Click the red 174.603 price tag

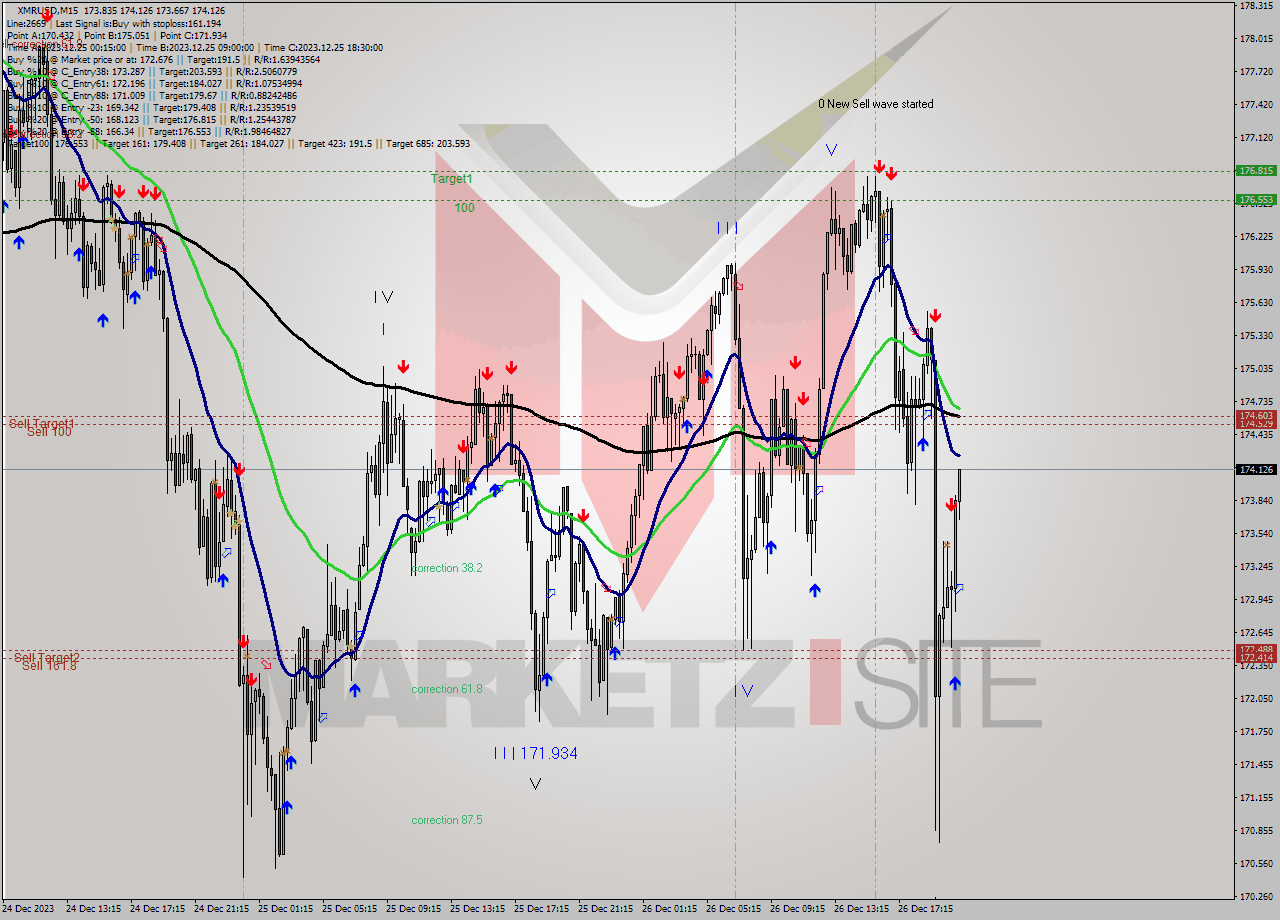(x=1256, y=415)
